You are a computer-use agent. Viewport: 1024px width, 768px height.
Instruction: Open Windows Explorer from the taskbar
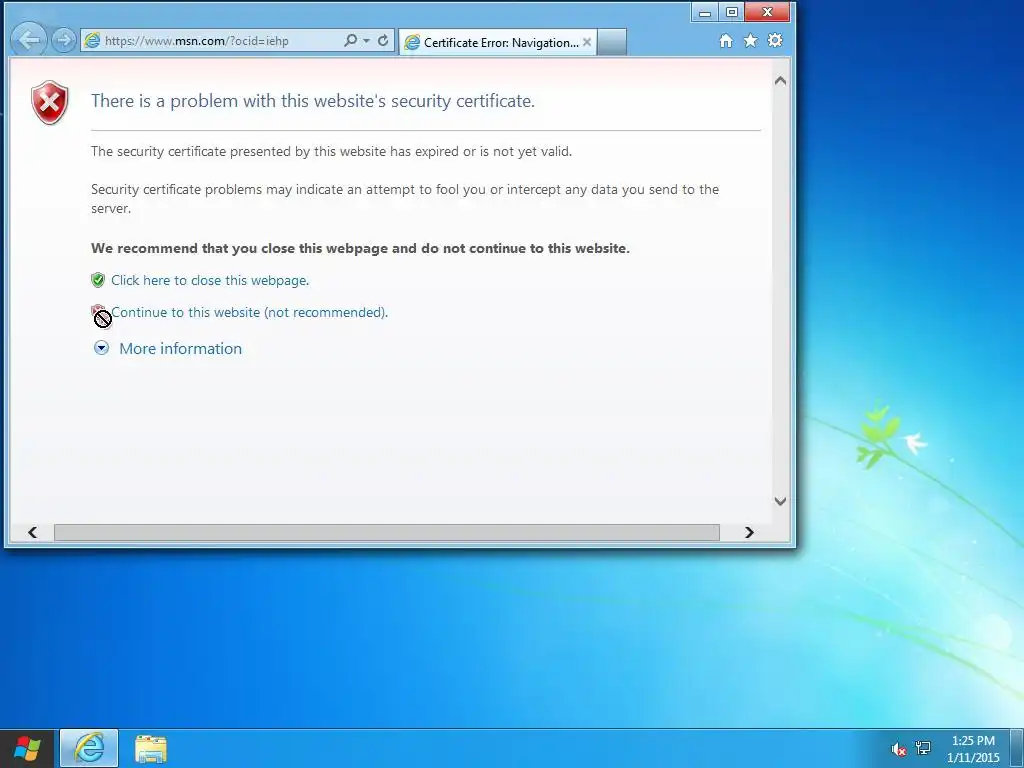coord(151,748)
